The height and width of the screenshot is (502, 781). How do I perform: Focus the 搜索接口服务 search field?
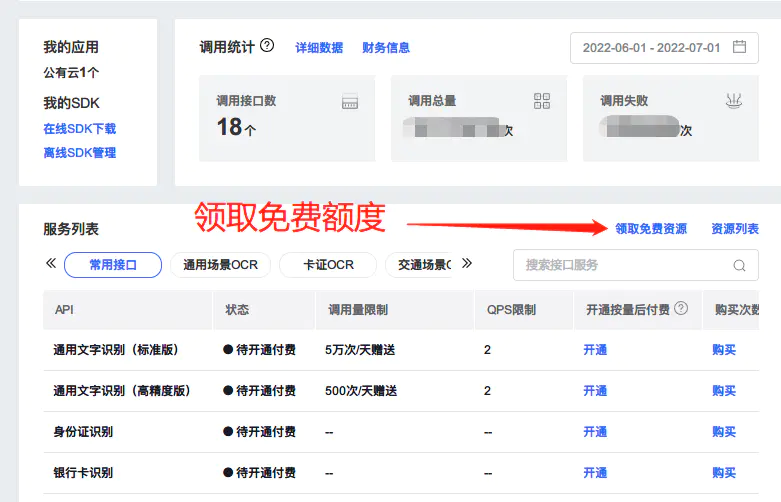tap(620, 265)
